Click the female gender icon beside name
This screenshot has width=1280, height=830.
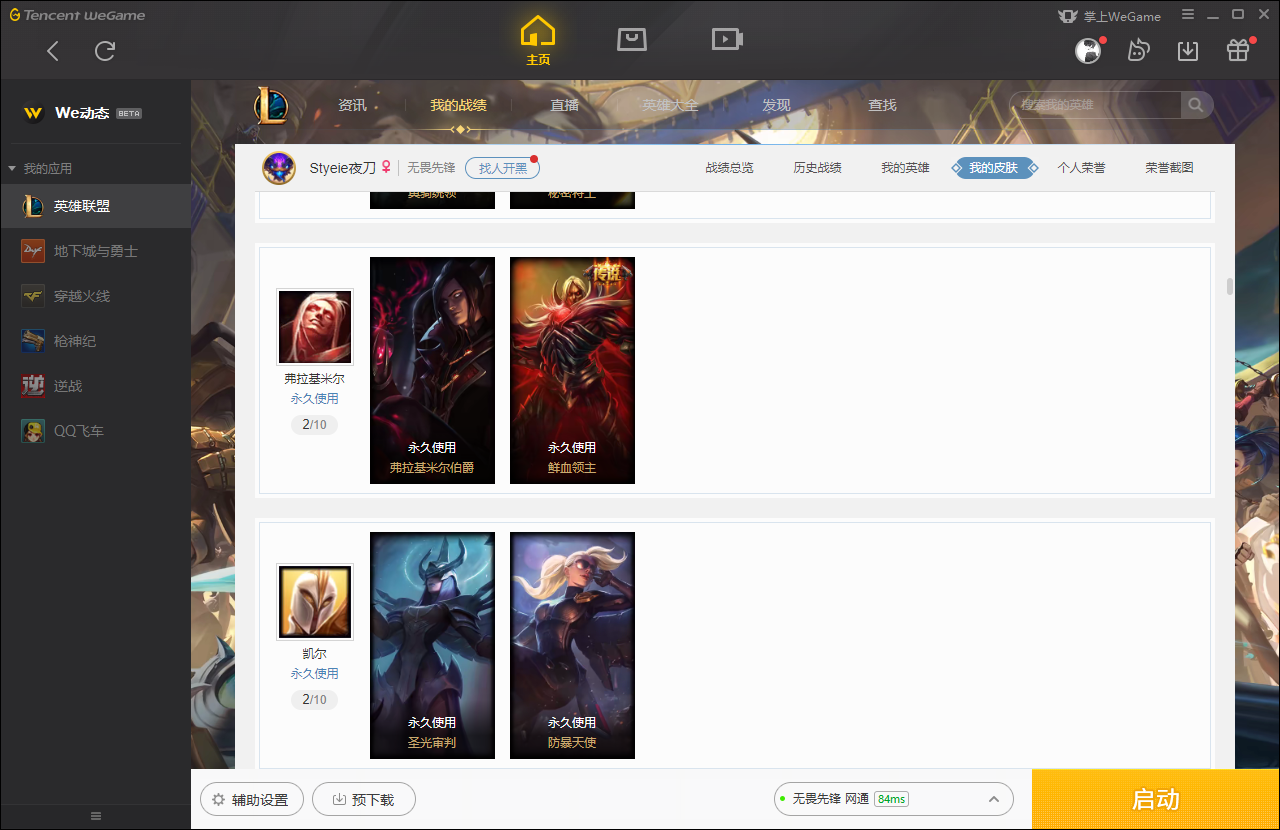click(x=386, y=168)
